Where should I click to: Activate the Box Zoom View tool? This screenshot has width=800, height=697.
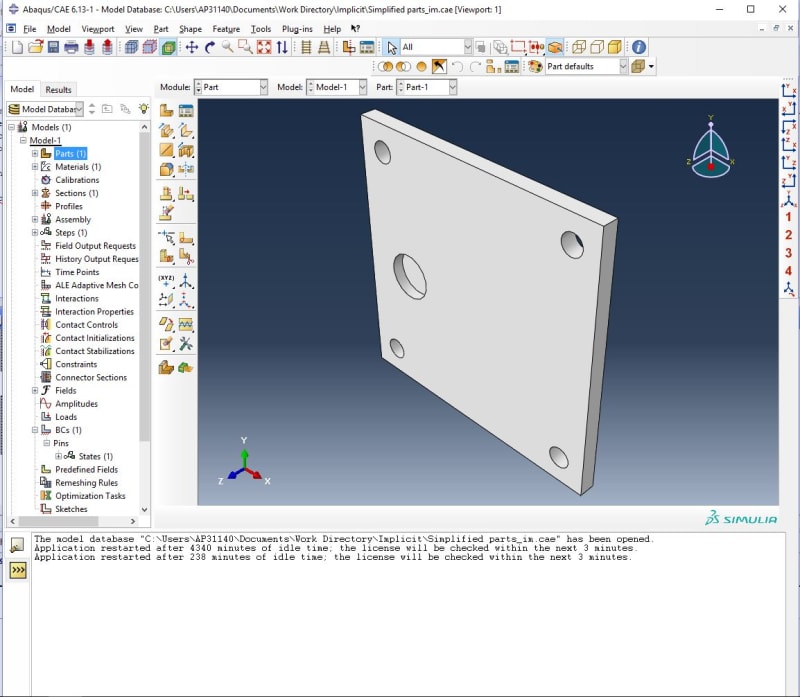245,47
